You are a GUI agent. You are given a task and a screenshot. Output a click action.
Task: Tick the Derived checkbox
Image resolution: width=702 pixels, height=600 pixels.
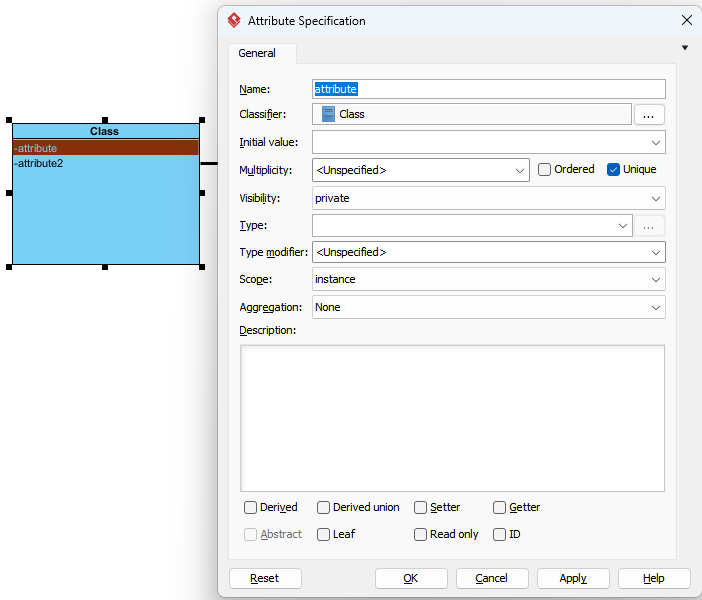(x=250, y=507)
